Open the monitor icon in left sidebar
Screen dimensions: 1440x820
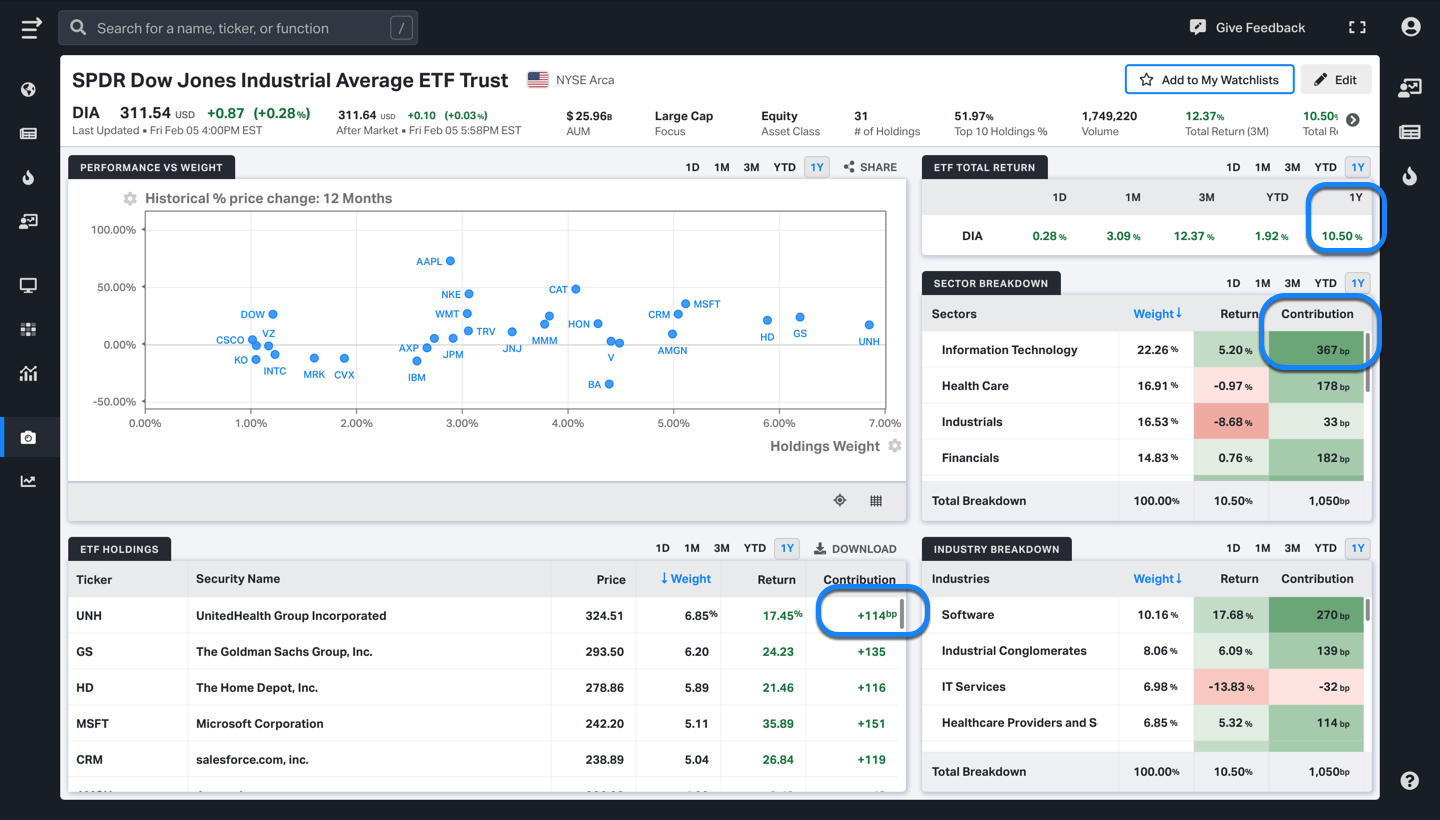[x=28, y=286]
